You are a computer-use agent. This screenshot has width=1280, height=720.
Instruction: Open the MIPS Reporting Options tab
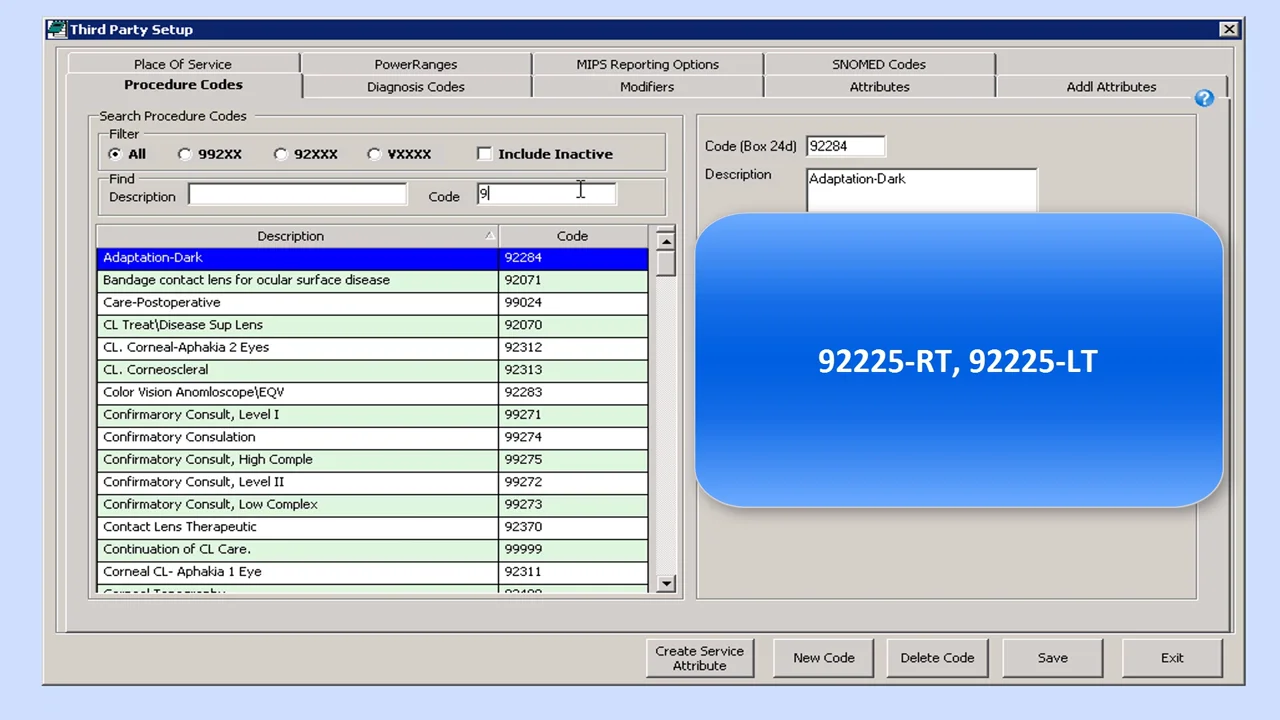click(x=647, y=64)
